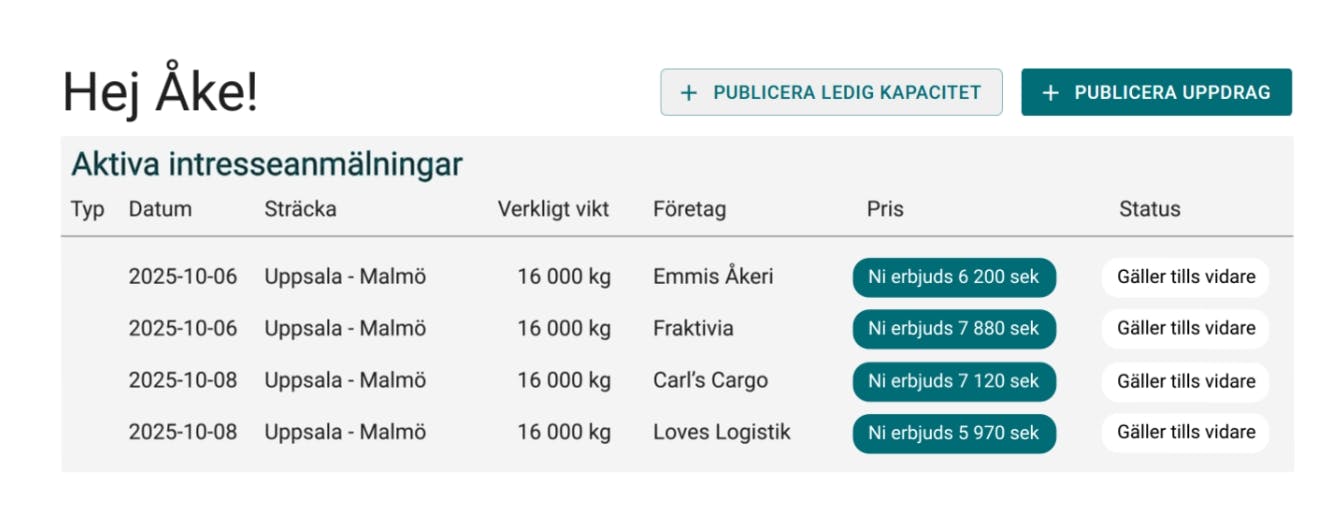The width and height of the screenshot is (1330, 516).
Task: Click the status pill for Loves Logistik
Action: (1185, 433)
